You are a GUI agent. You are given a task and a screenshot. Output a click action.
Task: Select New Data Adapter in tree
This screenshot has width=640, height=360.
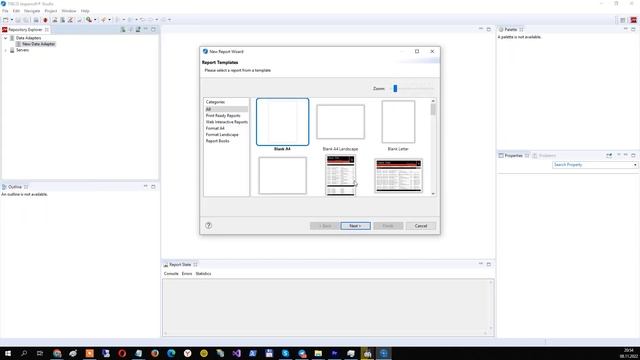(x=38, y=44)
